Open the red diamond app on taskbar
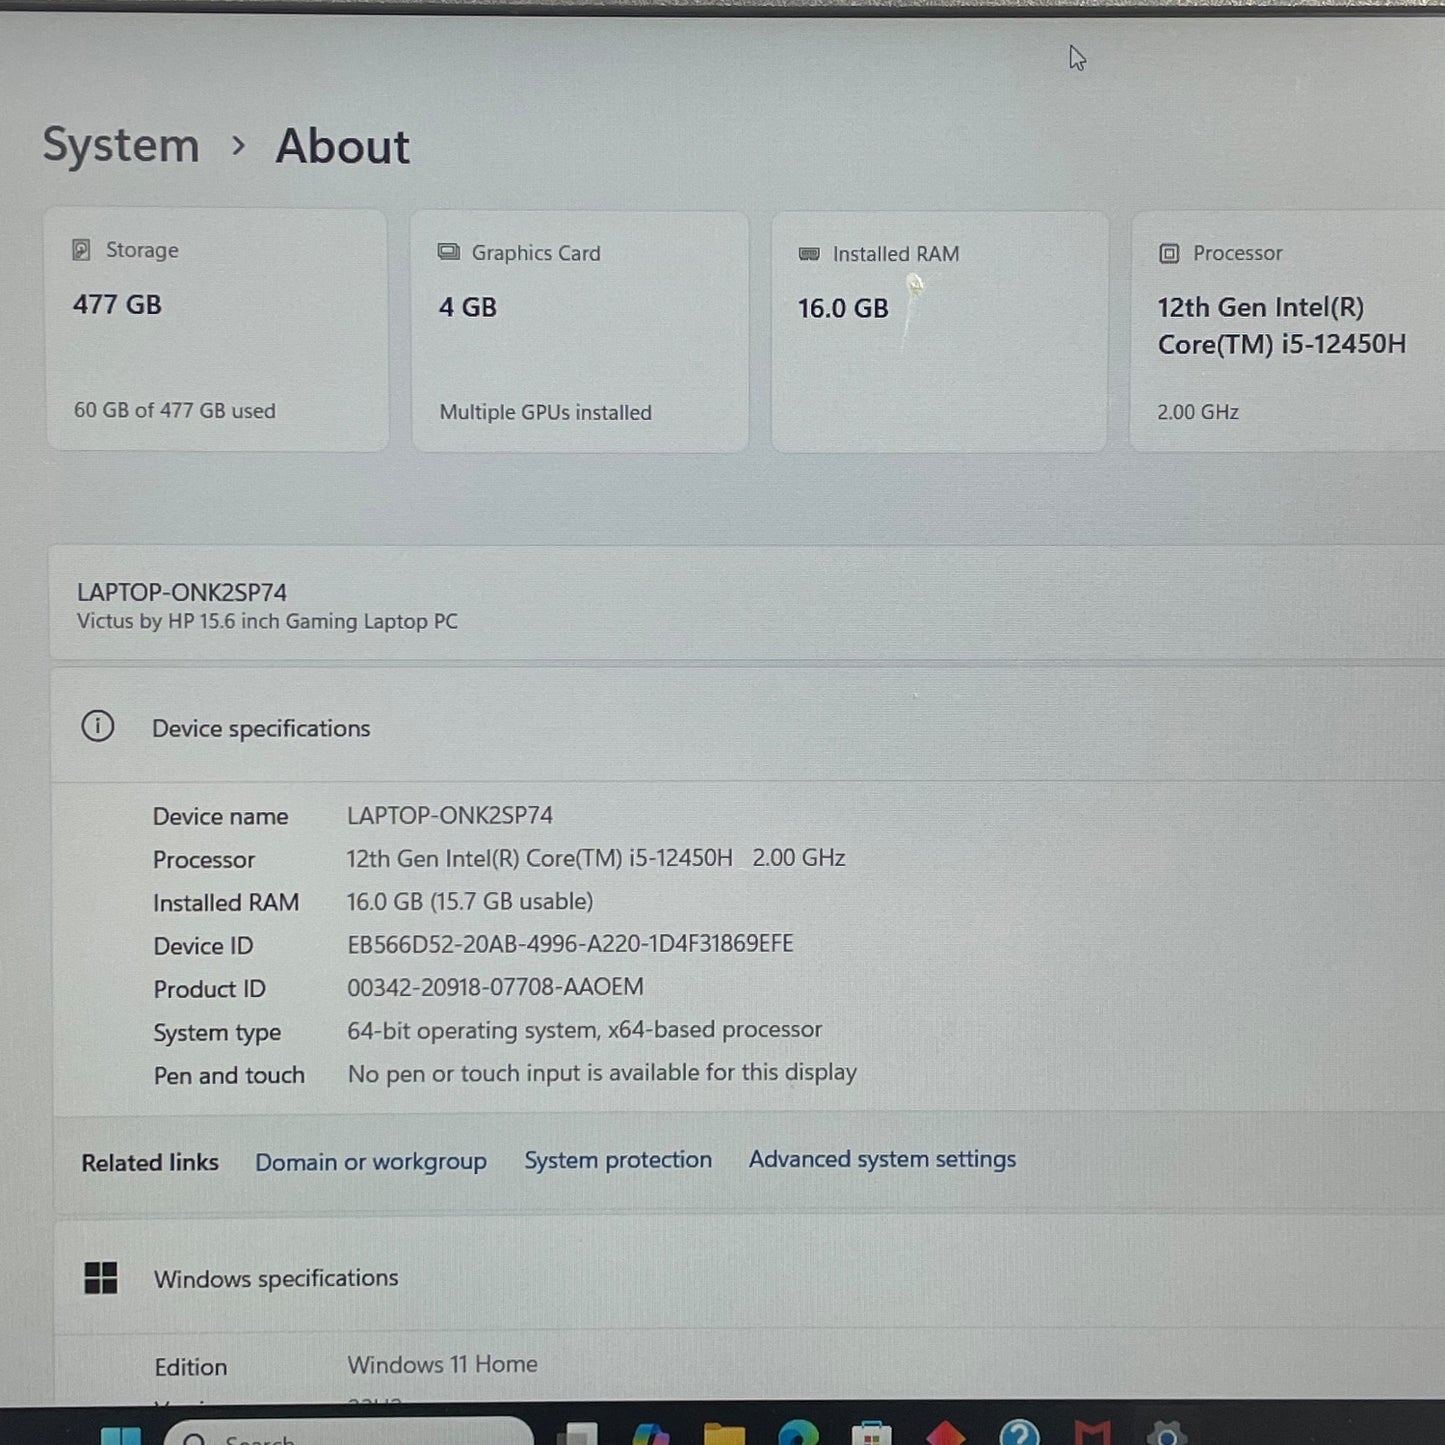1445x1445 pixels. pos(945,1434)
